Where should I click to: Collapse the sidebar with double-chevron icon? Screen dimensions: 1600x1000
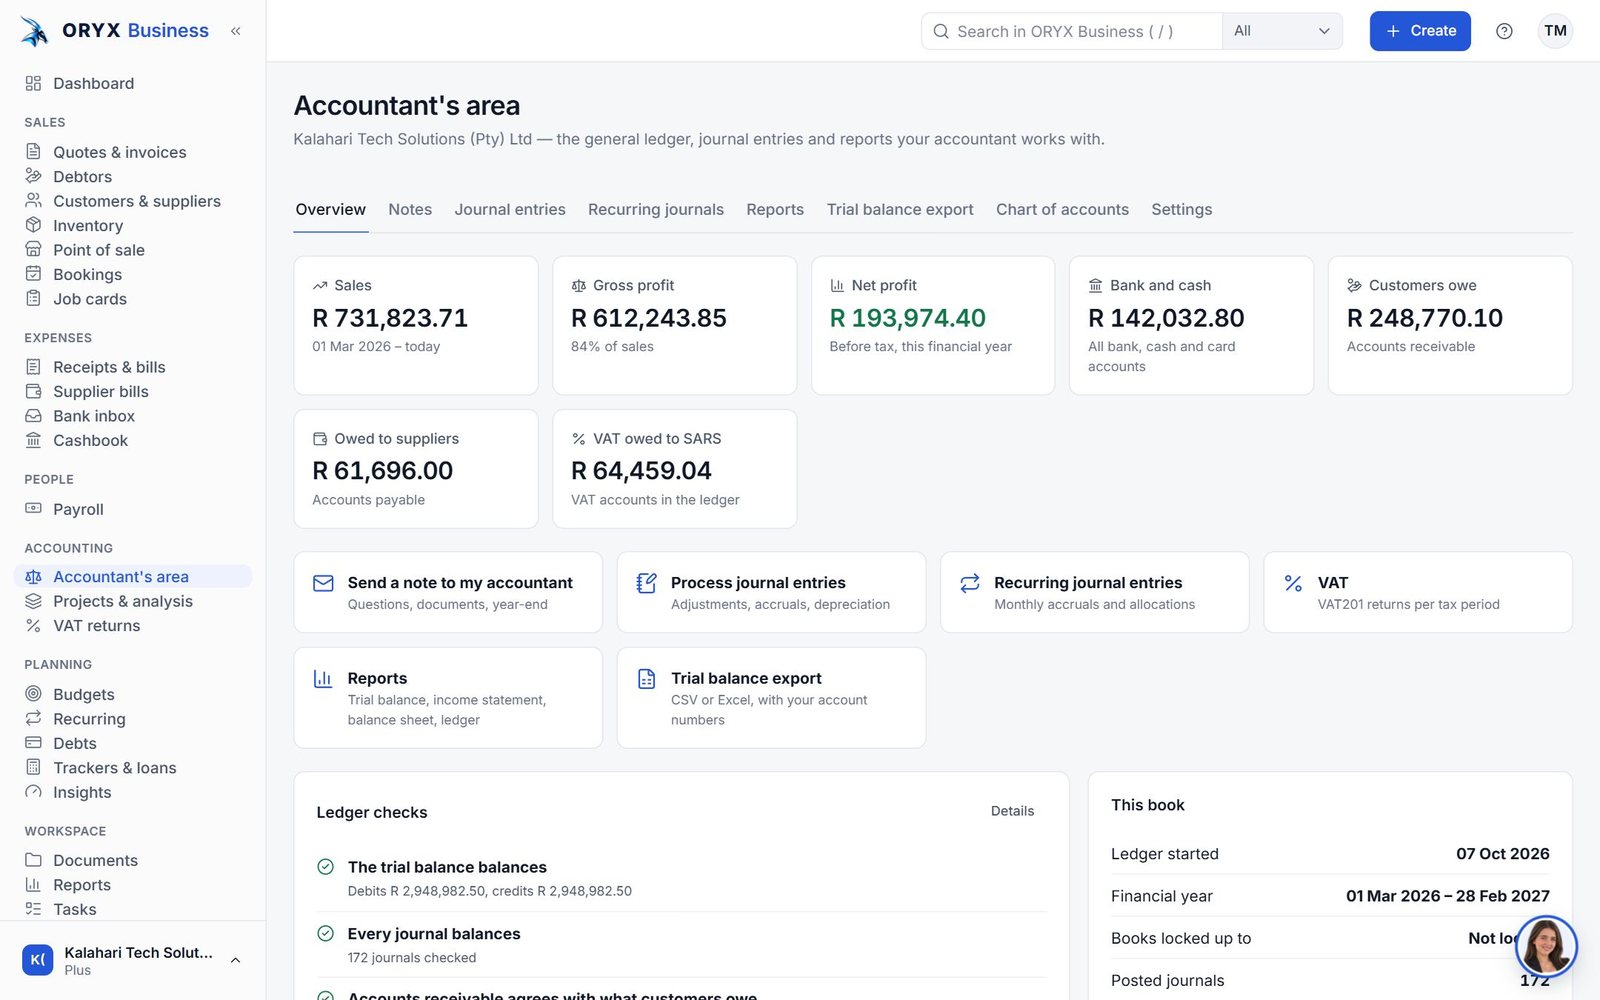point(236,31)
